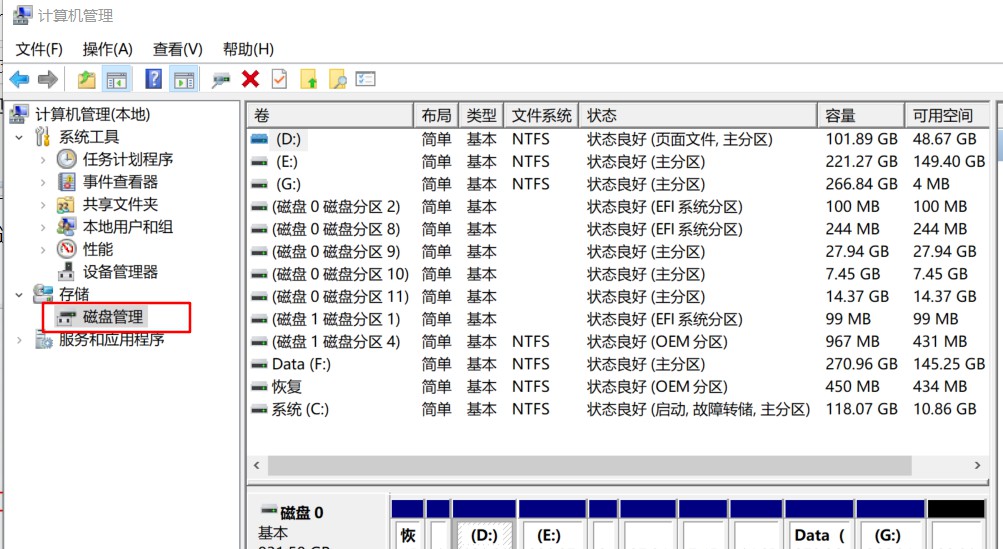1003x549 pixels.
Task: Select the 恢复 volume row
Action: coord(618,386)
